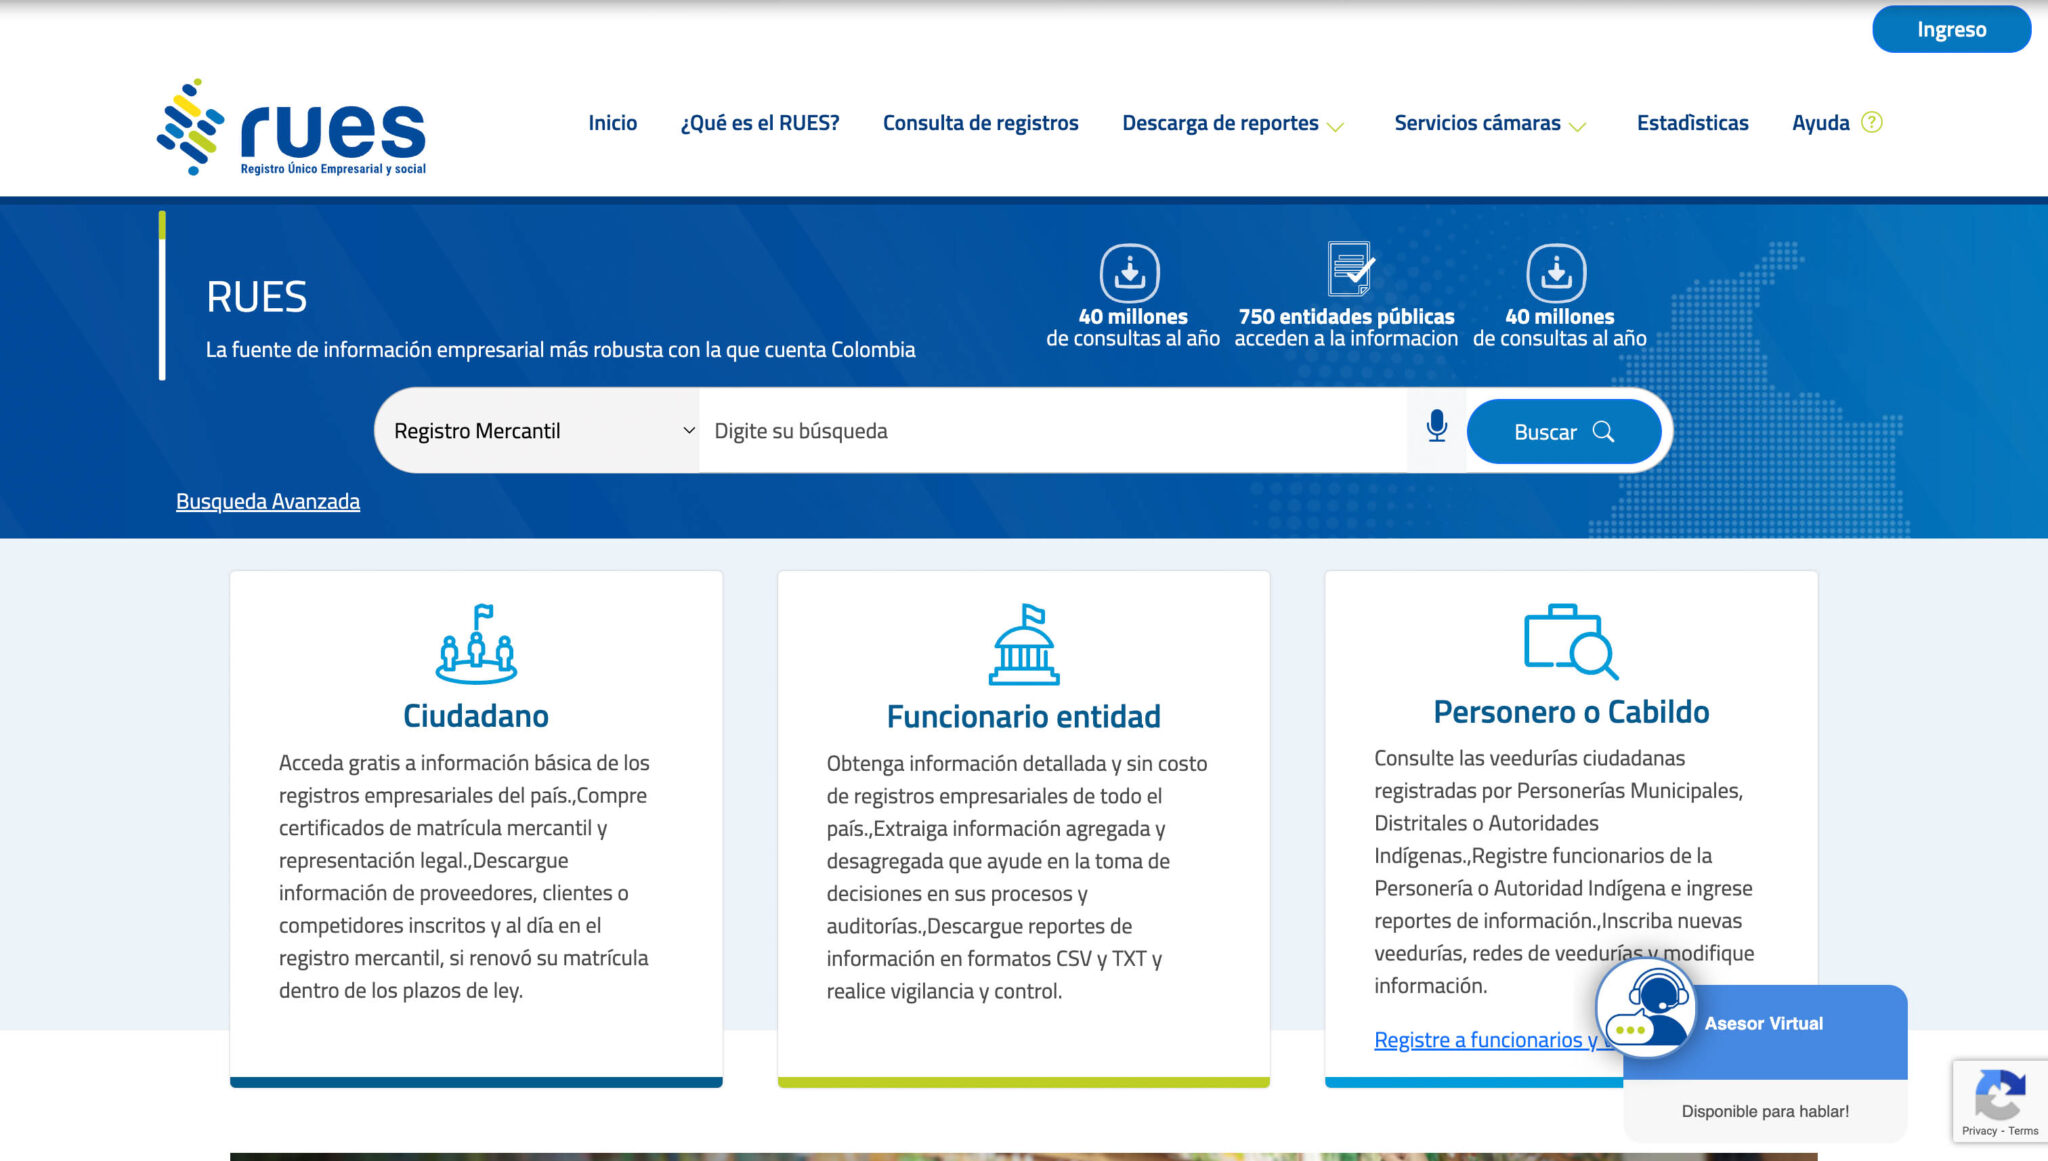Click the question mark icon next to Ayuda
Viewport: 2048px width, 1161px height.
pyautogui.click(x=1870, y=123)
